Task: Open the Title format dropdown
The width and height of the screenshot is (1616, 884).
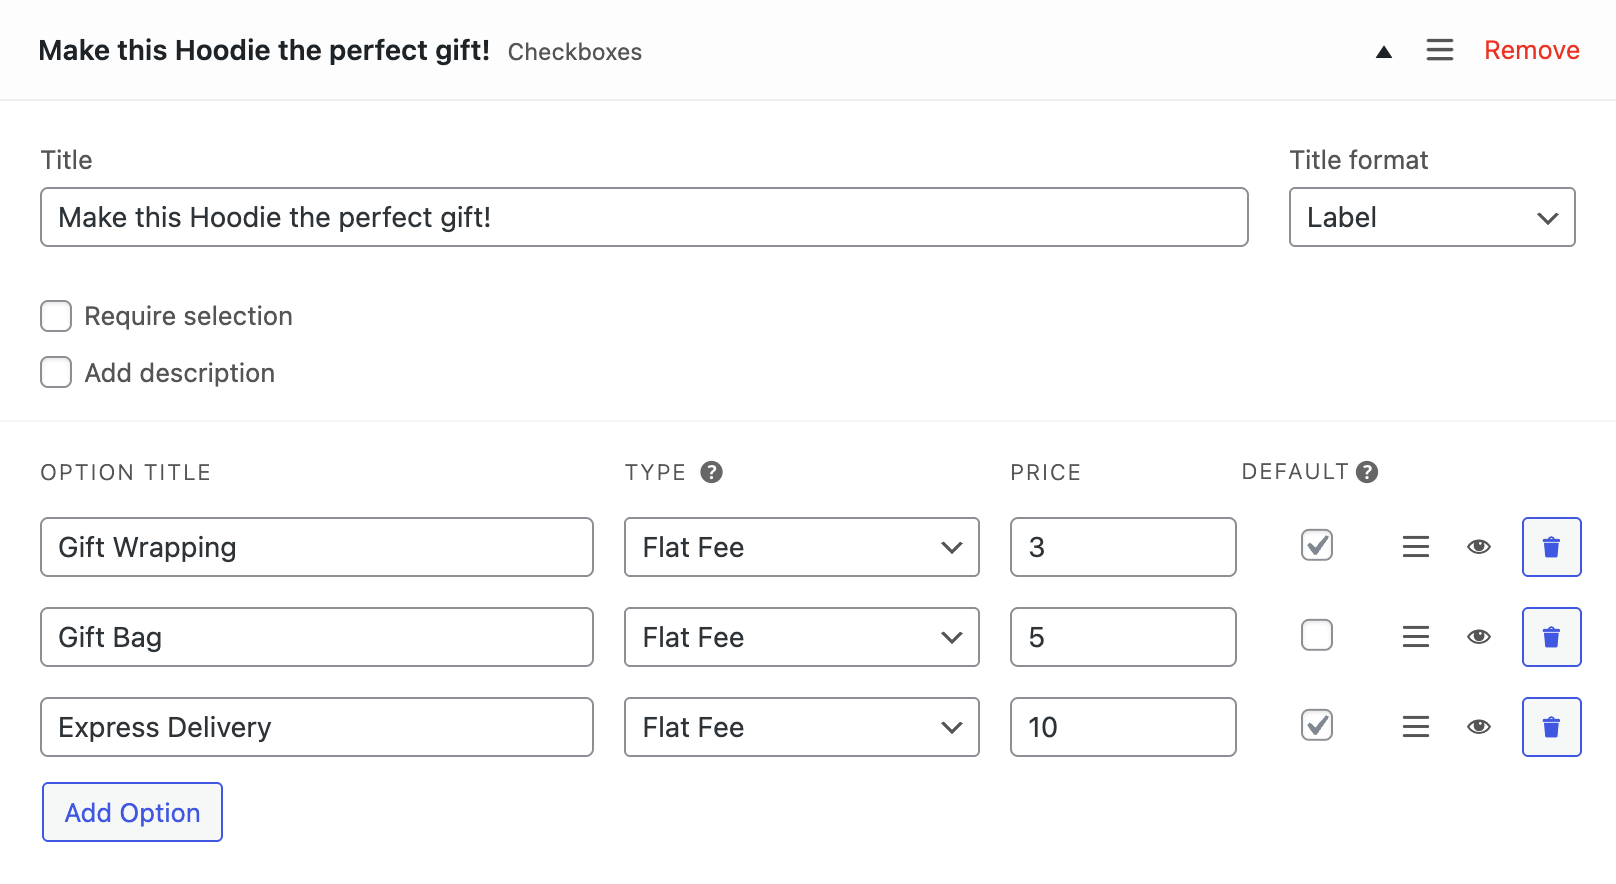Action: (x=1431, y=217)
